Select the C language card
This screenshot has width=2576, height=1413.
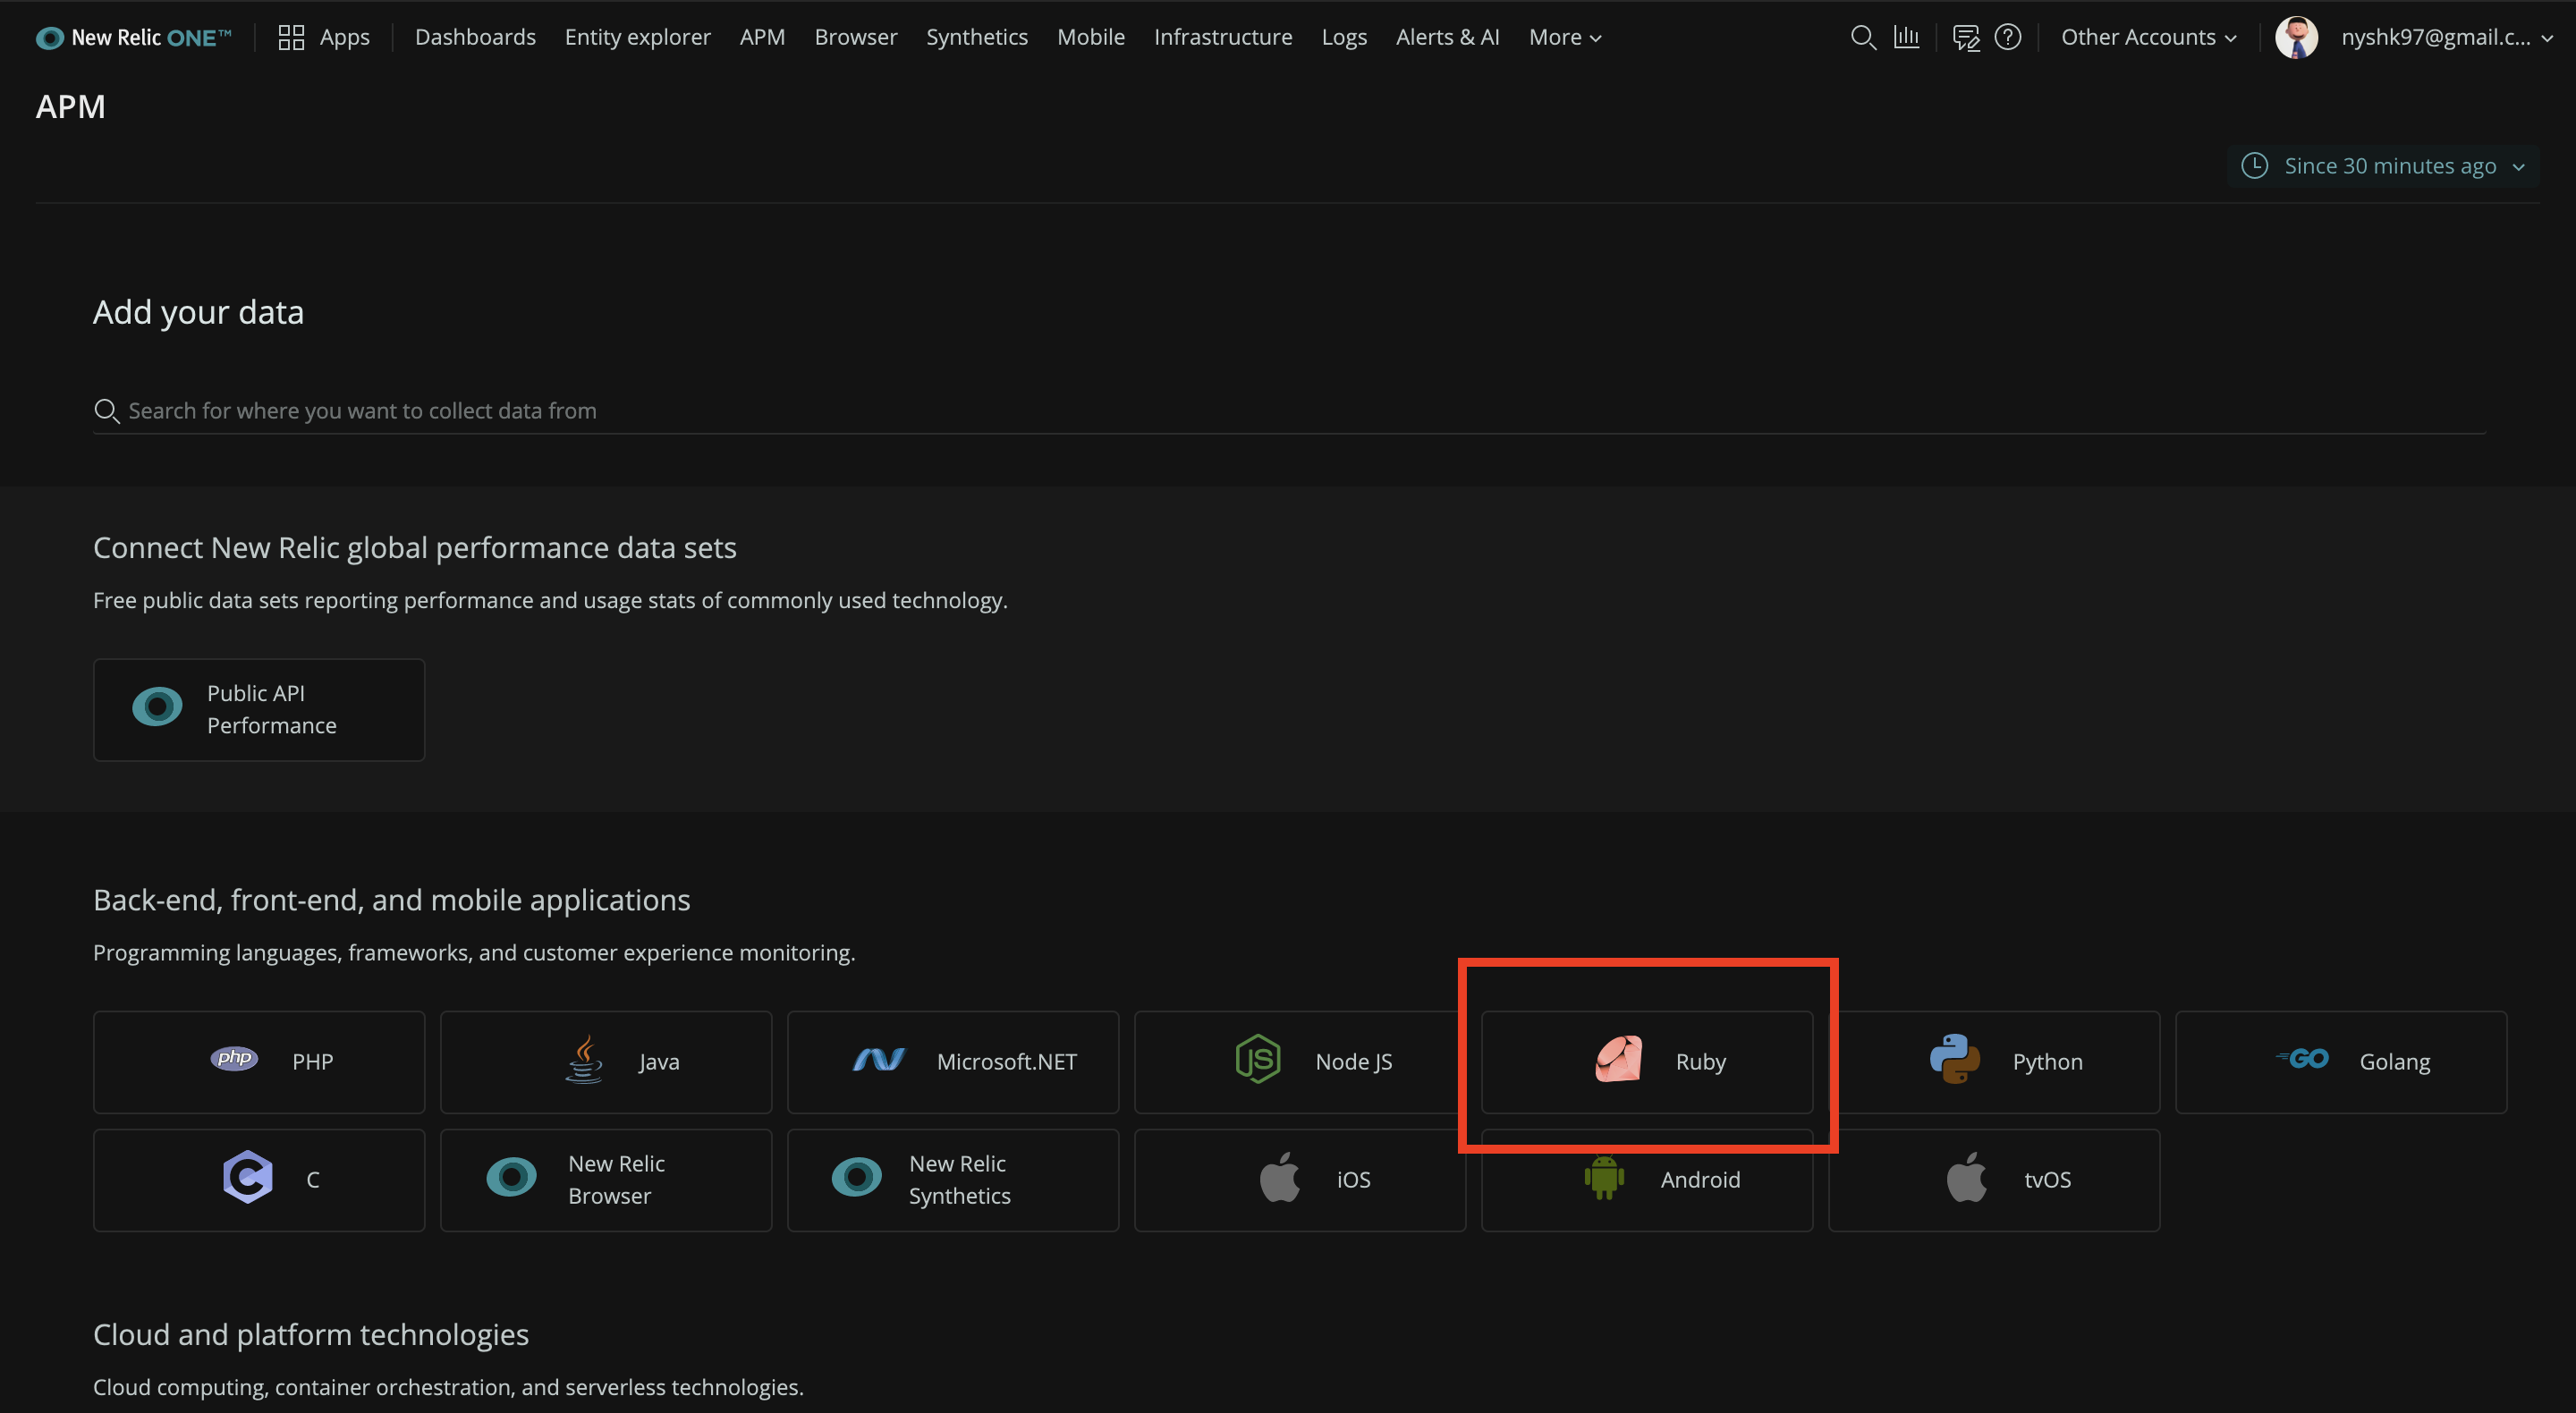coord(259,1180)
